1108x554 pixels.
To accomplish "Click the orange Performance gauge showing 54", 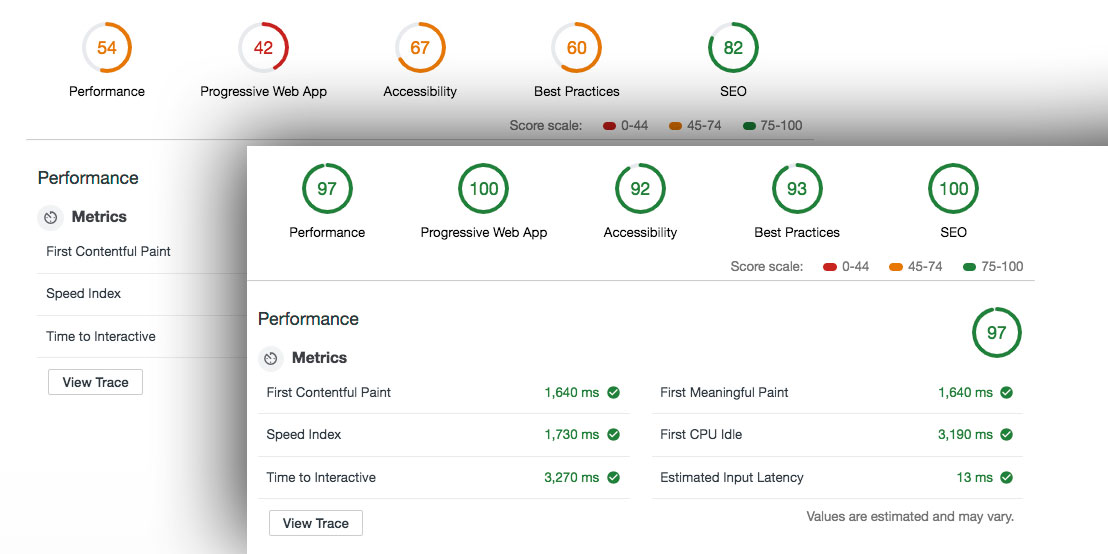I will point(107,48).
